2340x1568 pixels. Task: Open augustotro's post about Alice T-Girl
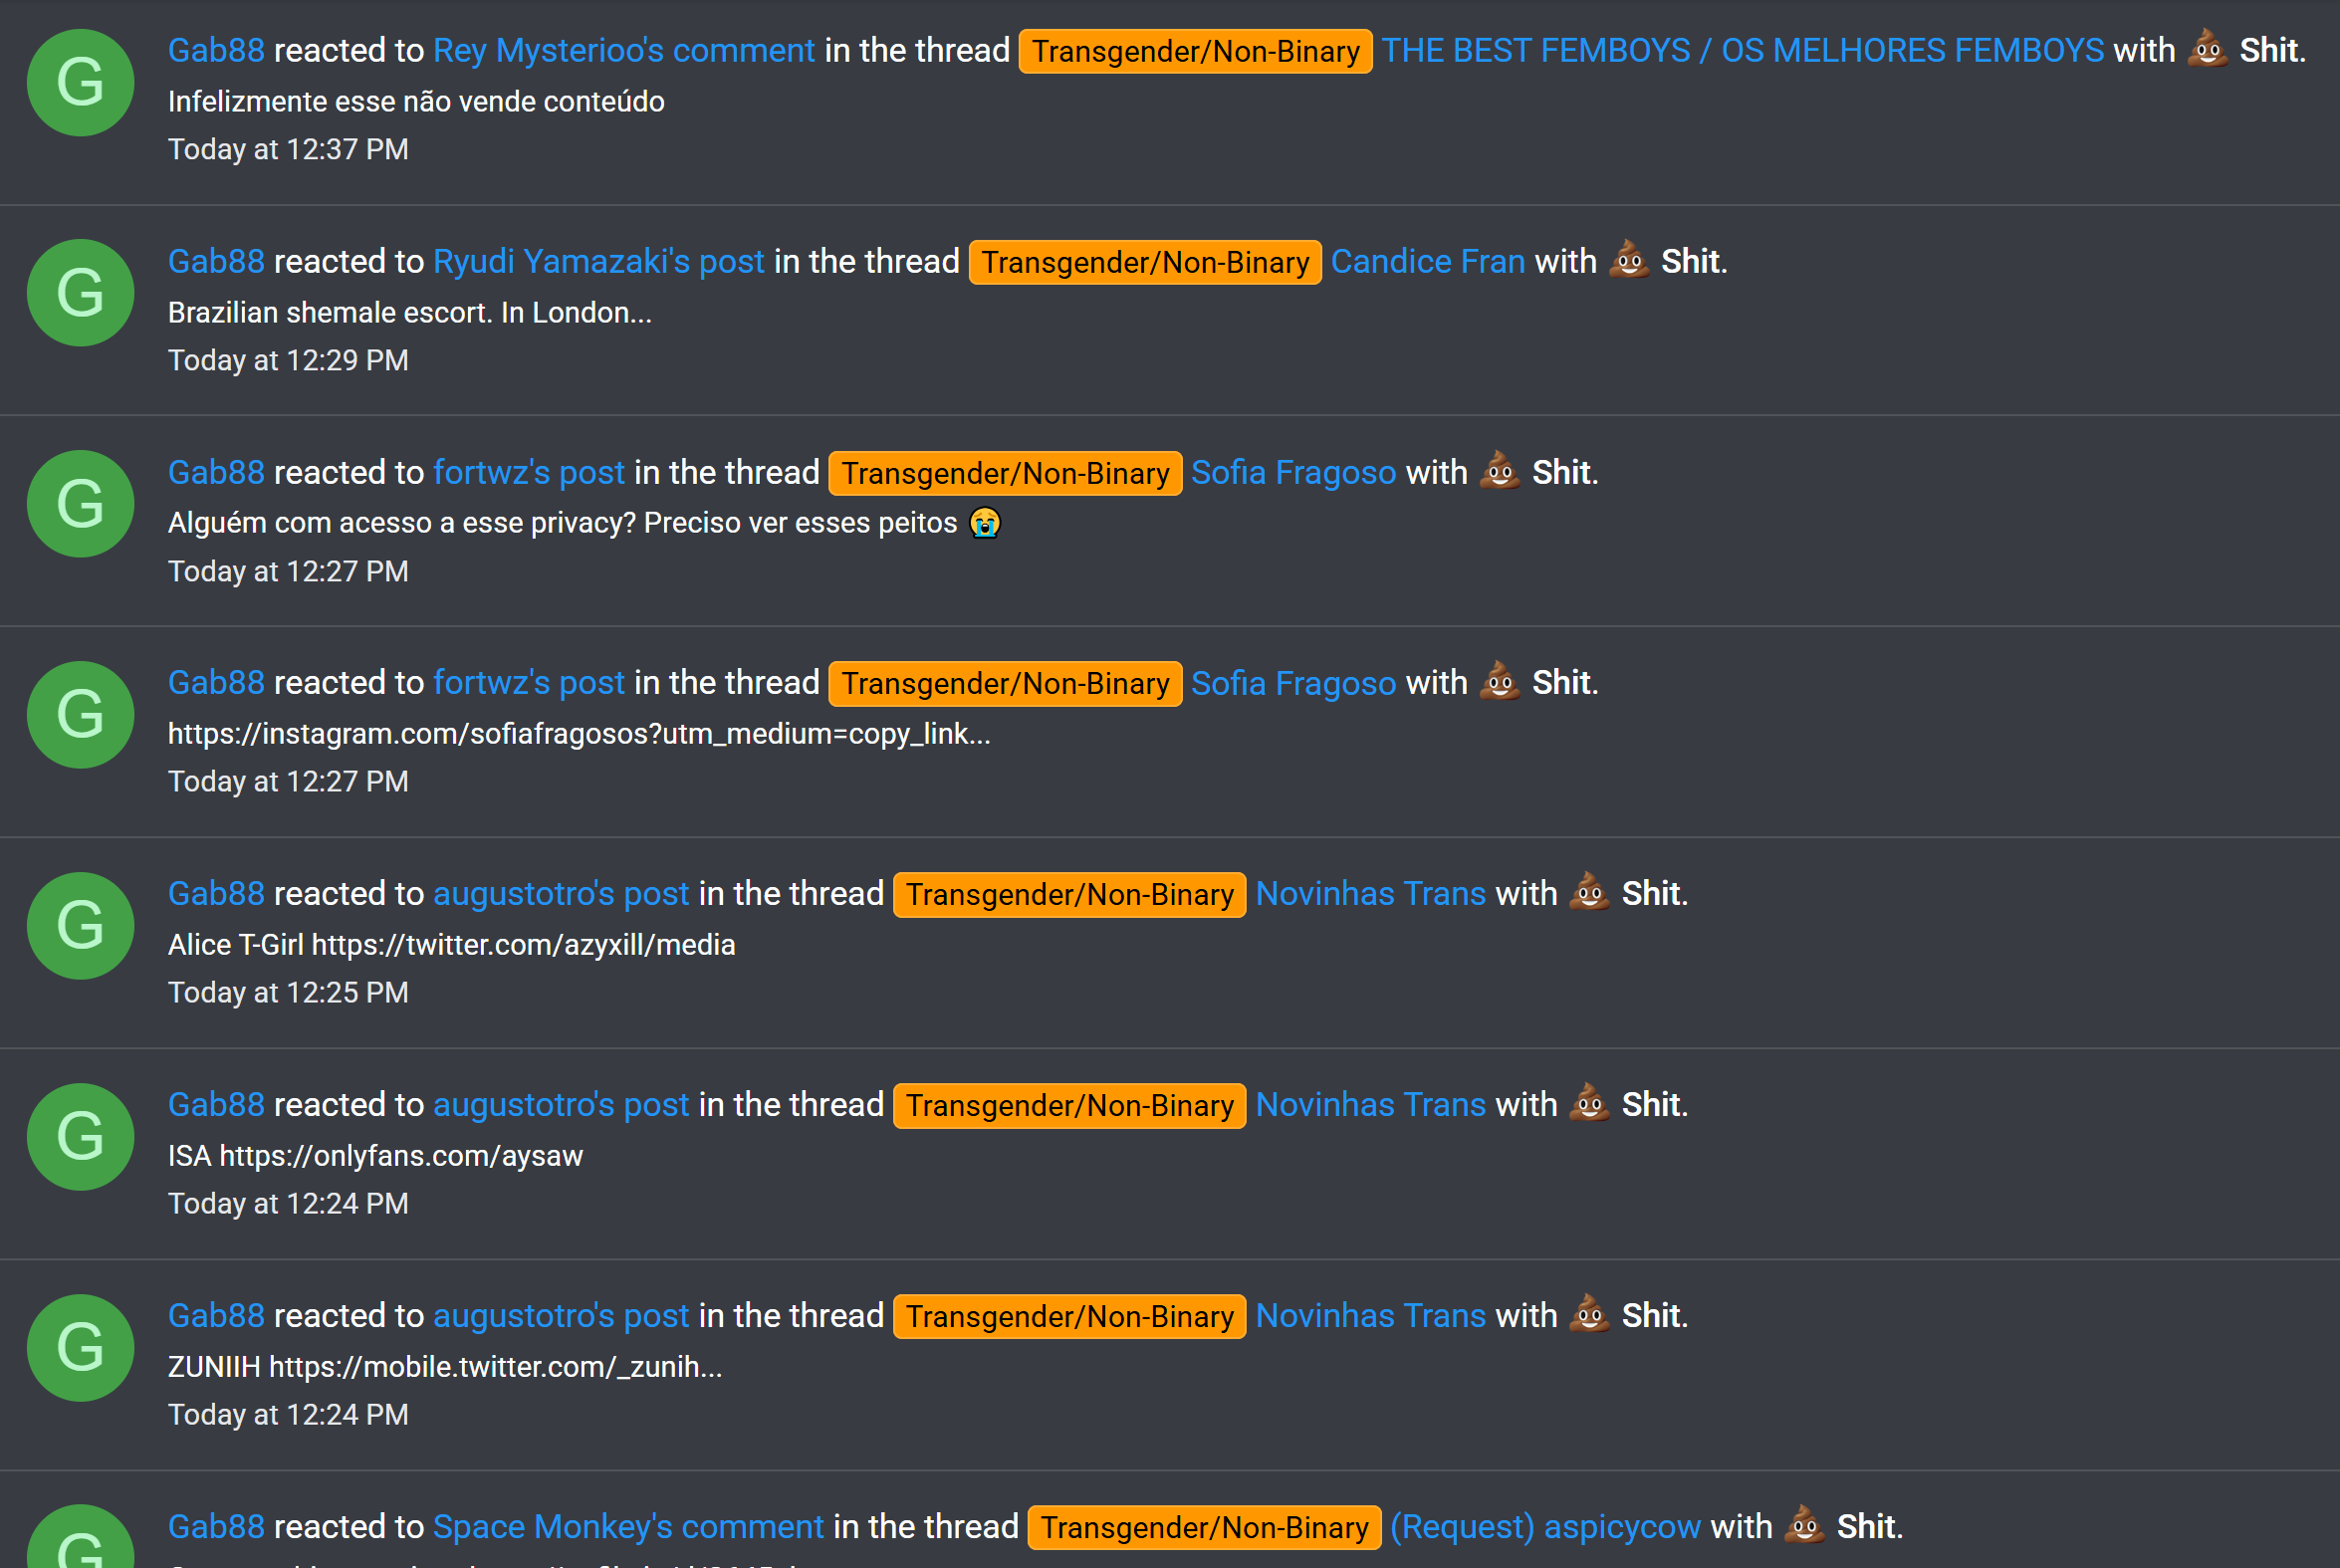[x=561, y=893]
